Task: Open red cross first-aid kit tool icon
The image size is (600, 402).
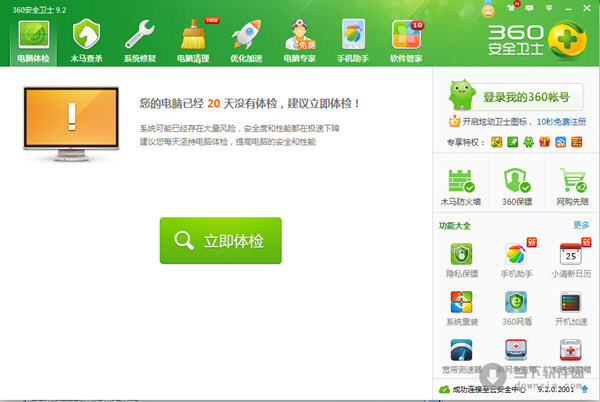Action: [571, 350]
